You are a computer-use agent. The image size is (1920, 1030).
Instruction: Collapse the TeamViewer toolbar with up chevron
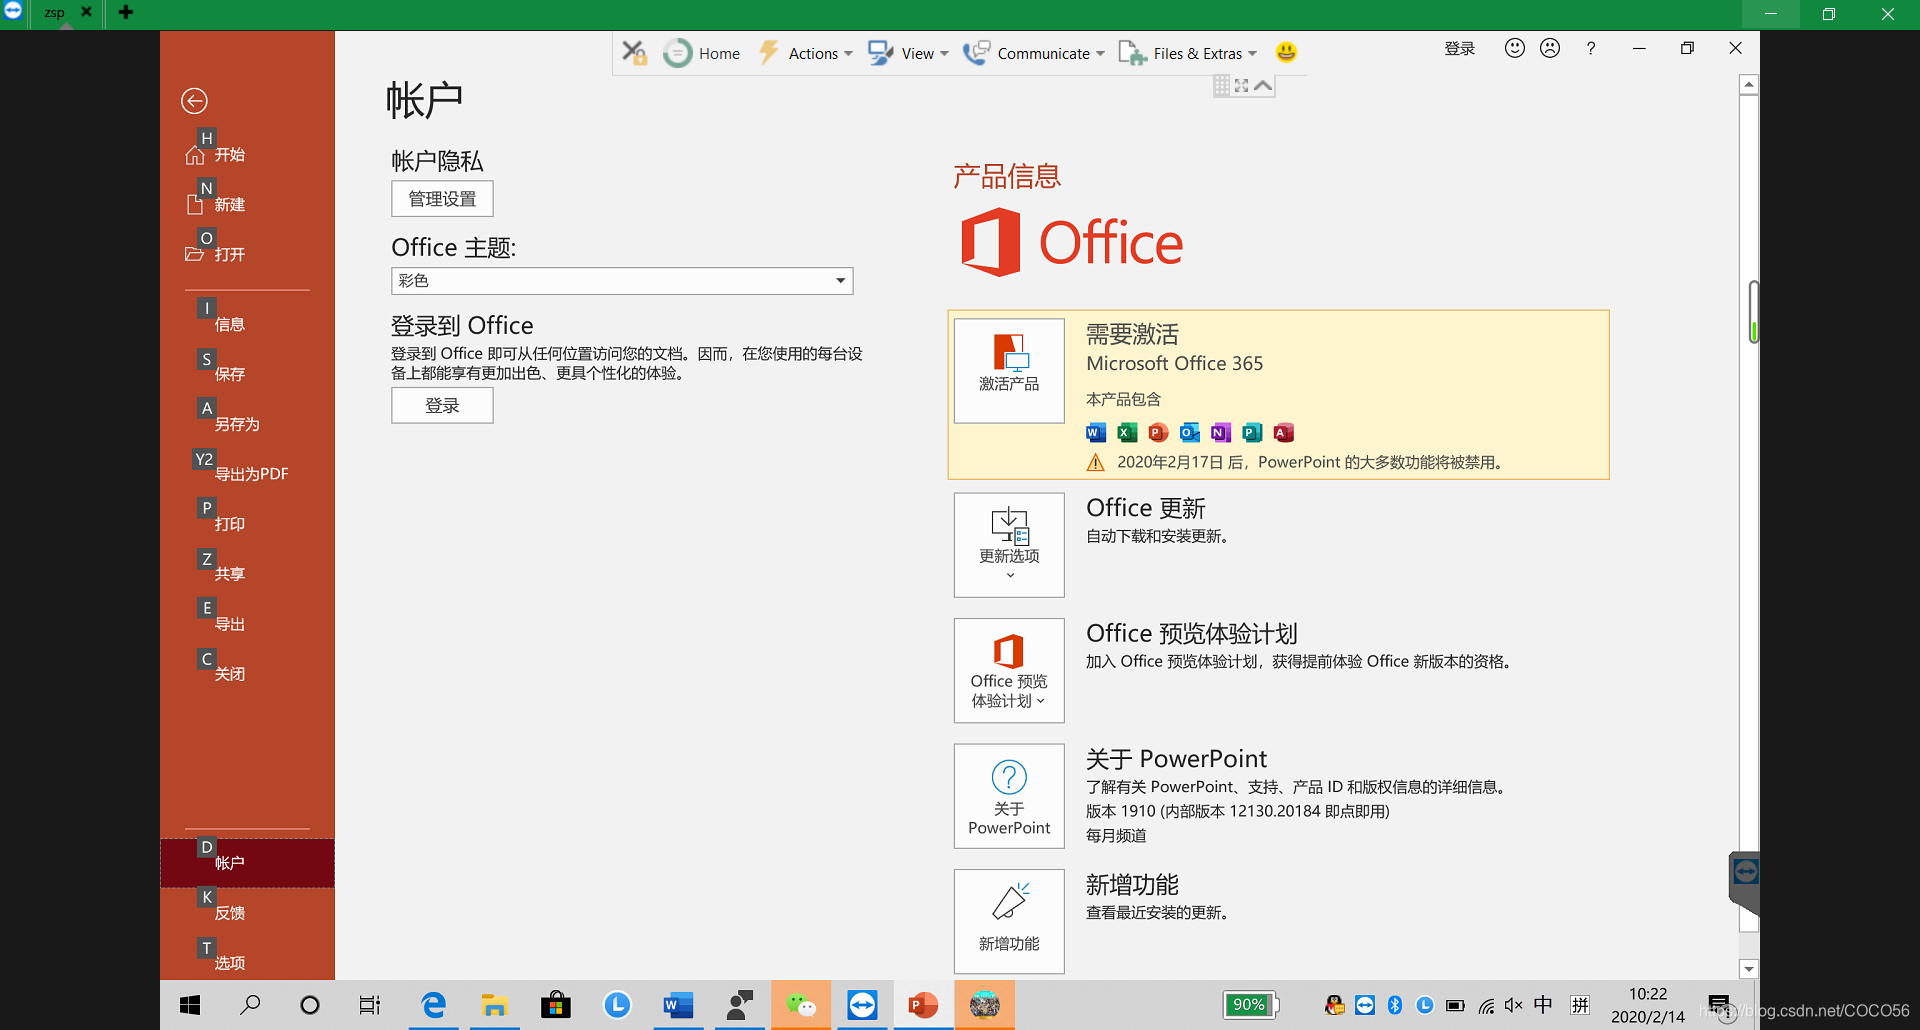tap(1263, 86)
